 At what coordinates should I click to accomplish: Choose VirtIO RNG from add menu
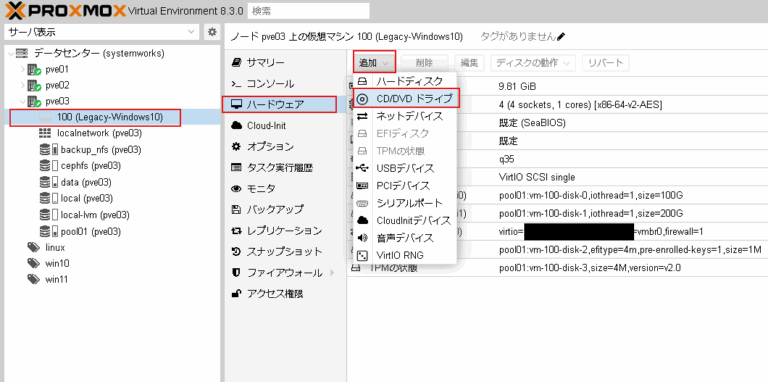pos(405,255)
